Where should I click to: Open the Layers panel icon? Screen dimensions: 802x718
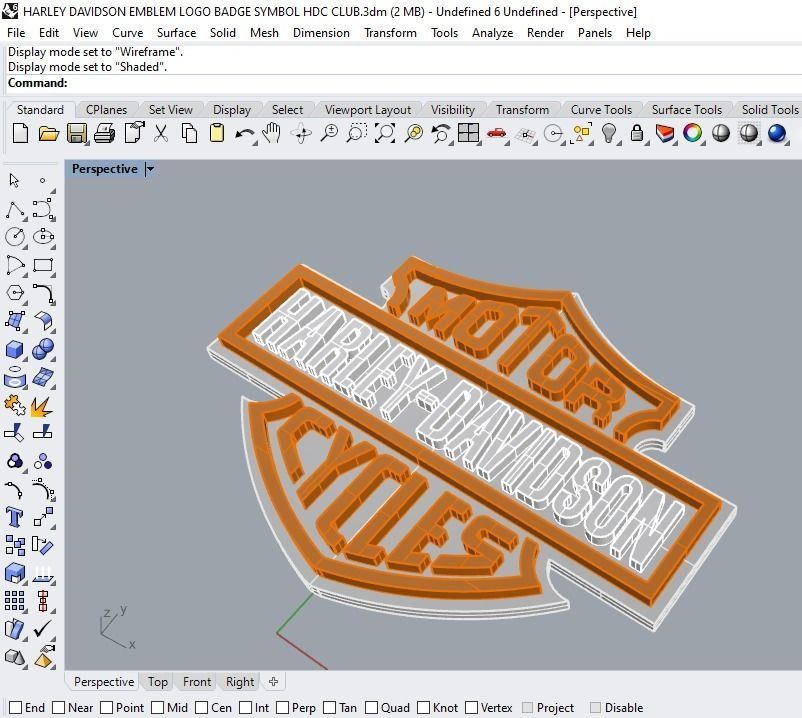pyautogui.click(x=664, y=134)
